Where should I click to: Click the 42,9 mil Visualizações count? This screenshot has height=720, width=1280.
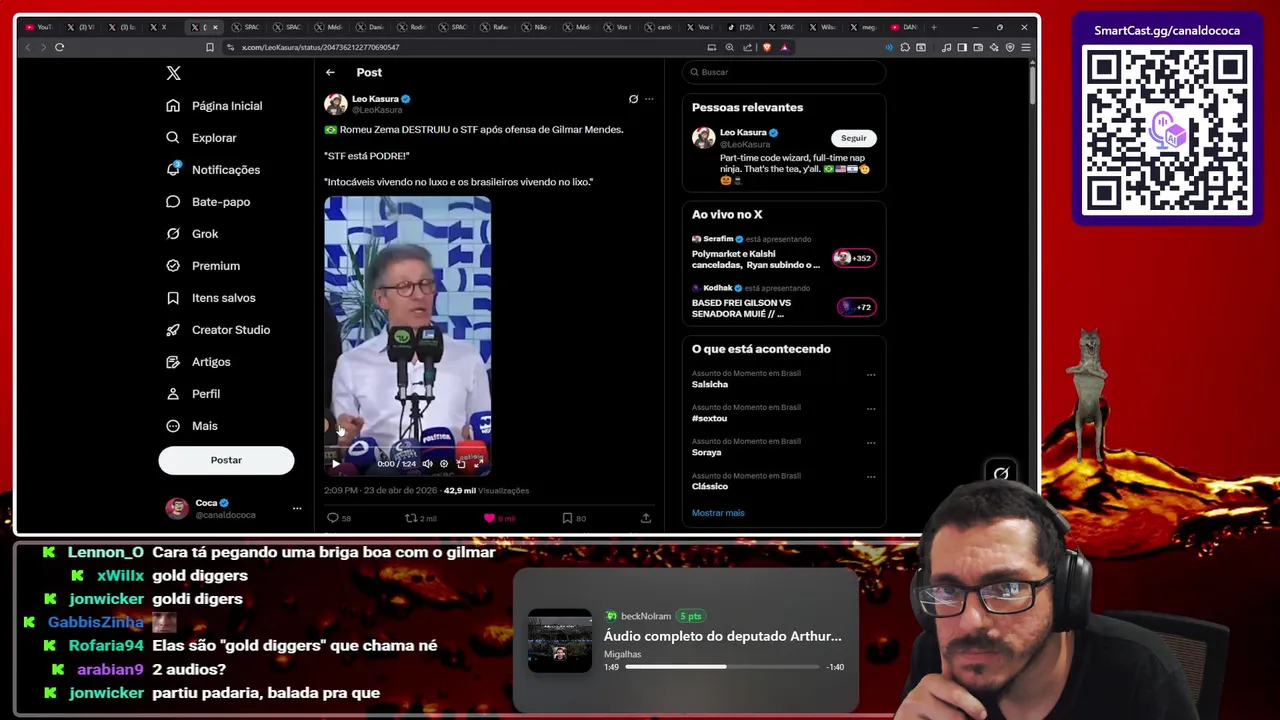(x=486, y=491)
